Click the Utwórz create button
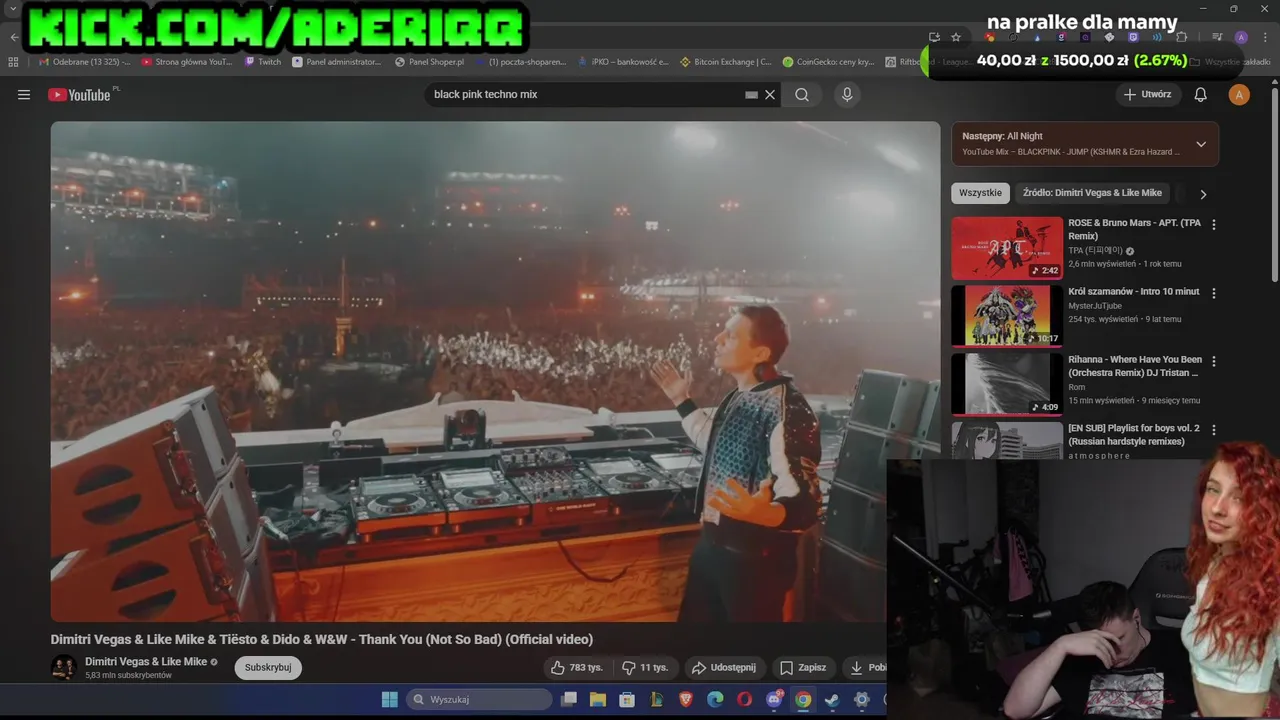The image size is (1280, 720). [x=1147, y=95]
